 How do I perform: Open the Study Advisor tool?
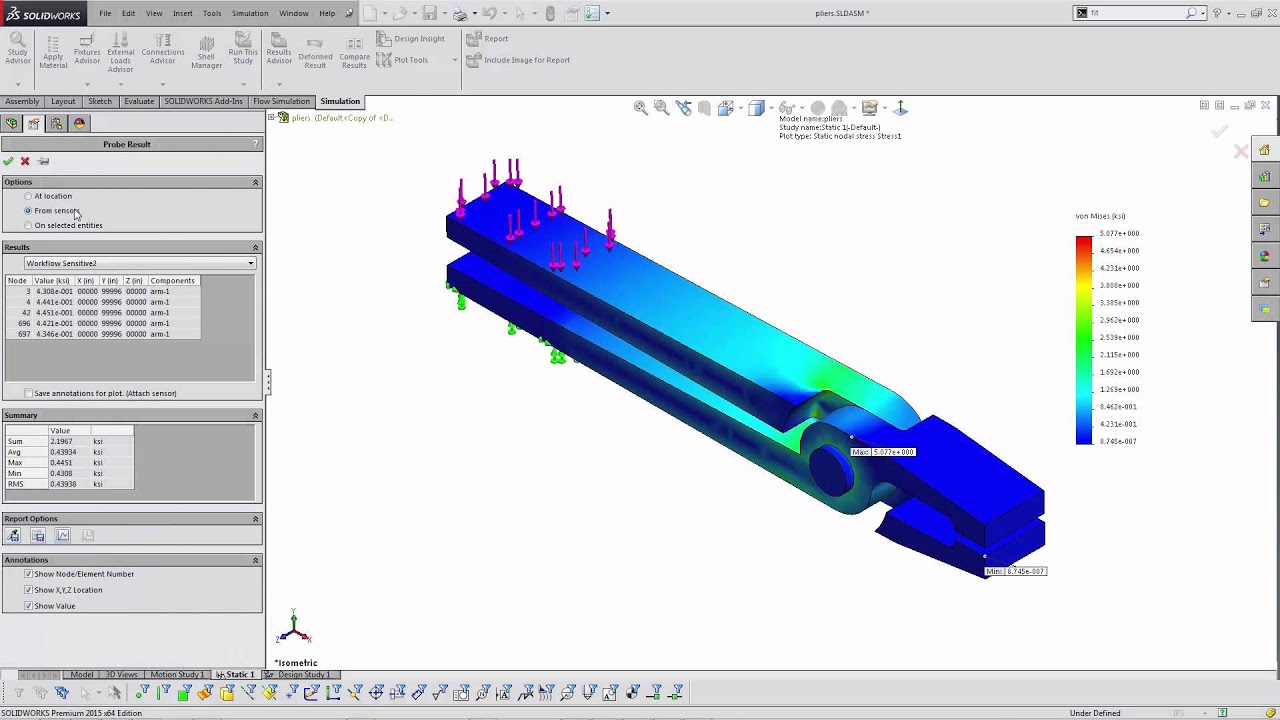(18, 48)
